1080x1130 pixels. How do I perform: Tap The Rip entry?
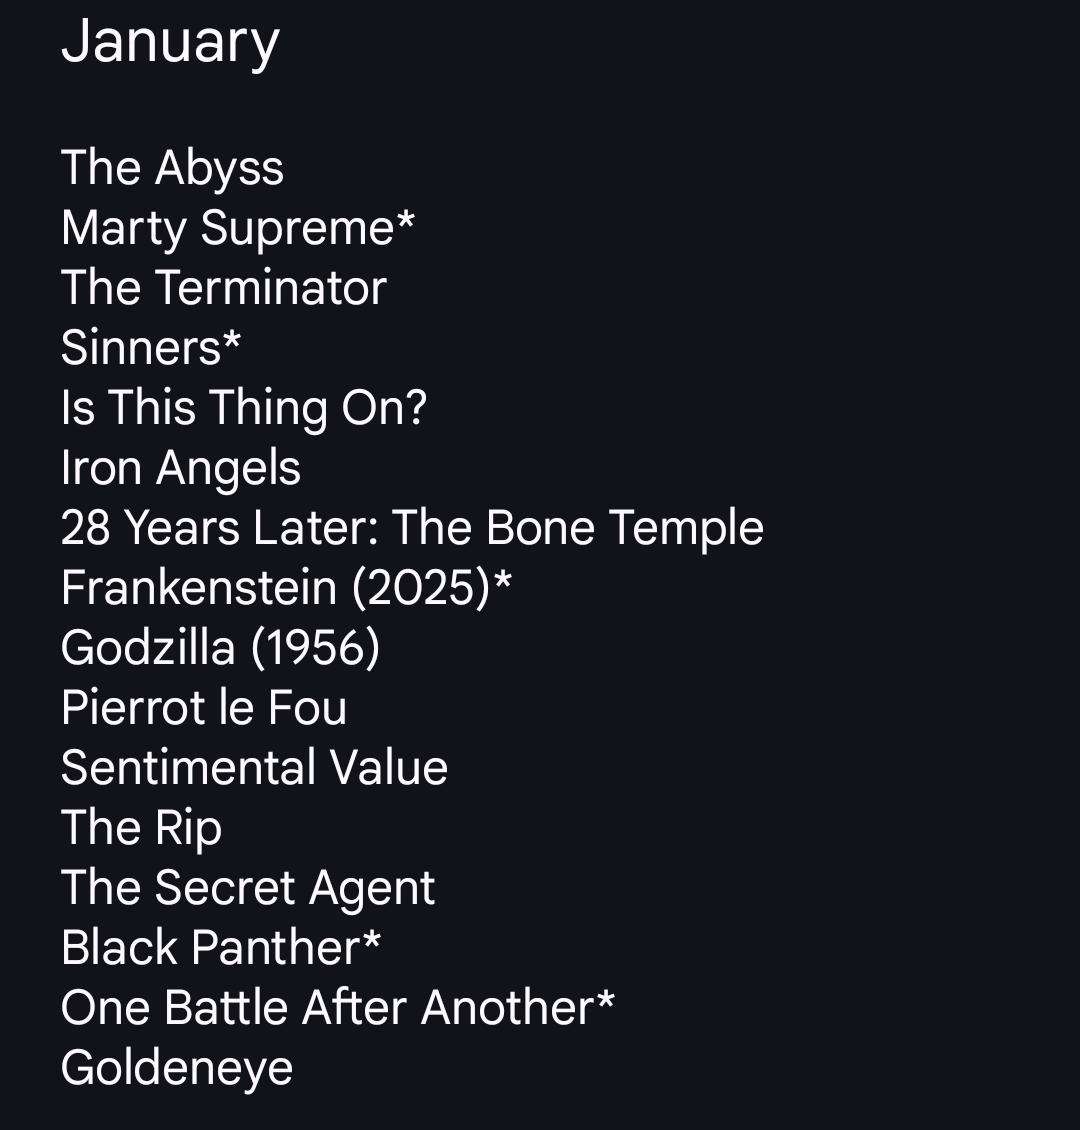(141, 828)
